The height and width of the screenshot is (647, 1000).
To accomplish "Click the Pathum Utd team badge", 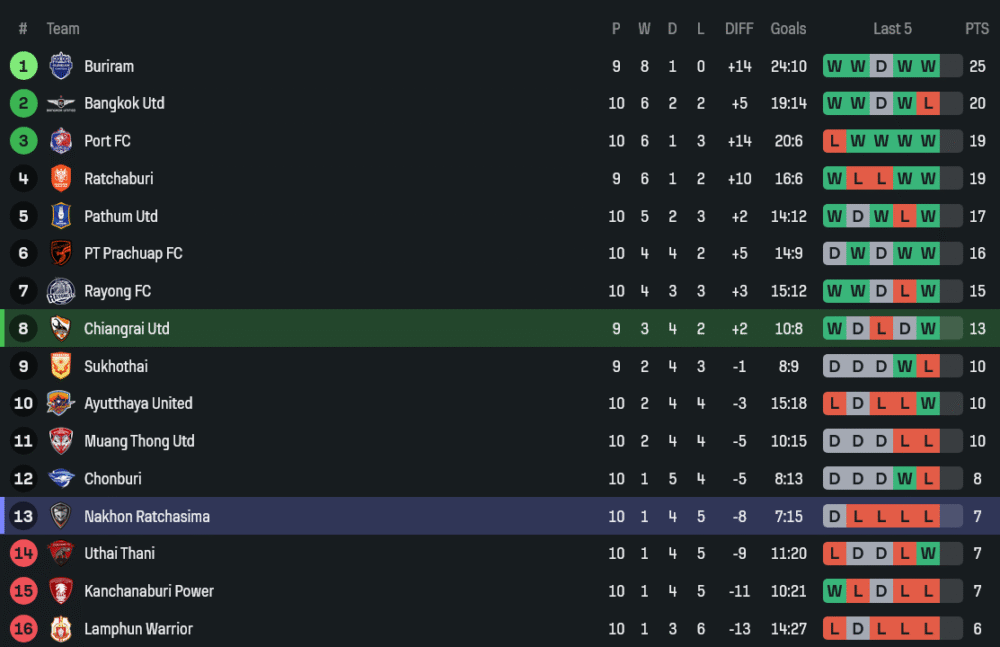I will [61, 216].
